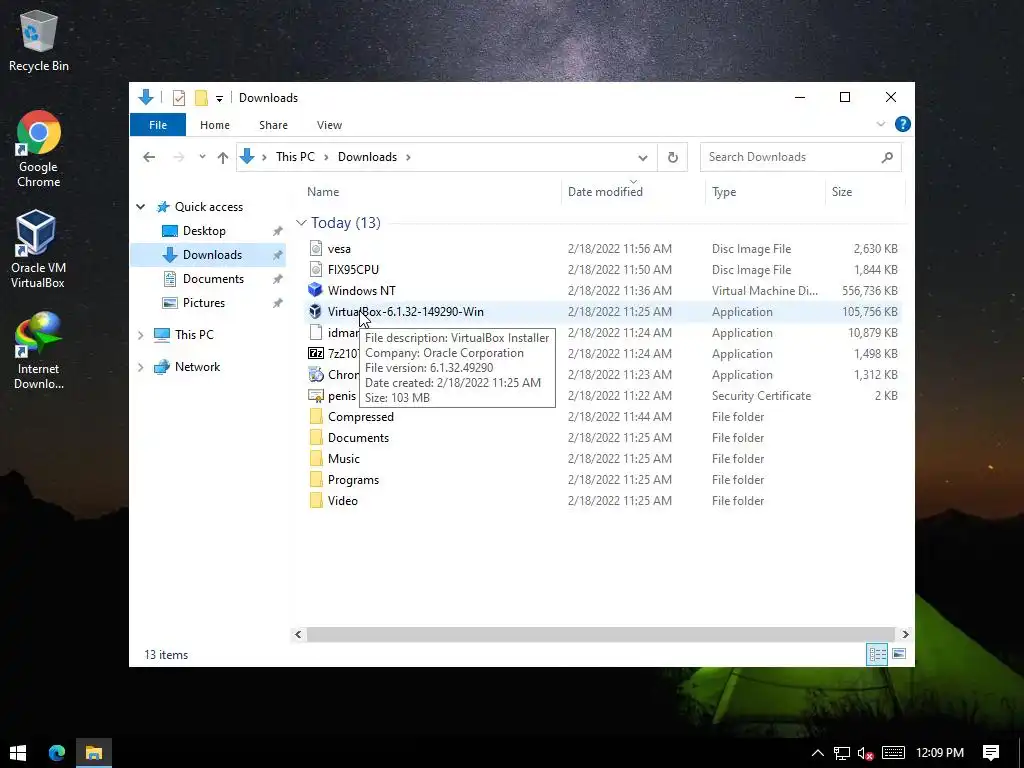Click the New folder quick access toolbar icon
Image resolution: width=1024 pixels, height=768 pixels.
point(201,98)
